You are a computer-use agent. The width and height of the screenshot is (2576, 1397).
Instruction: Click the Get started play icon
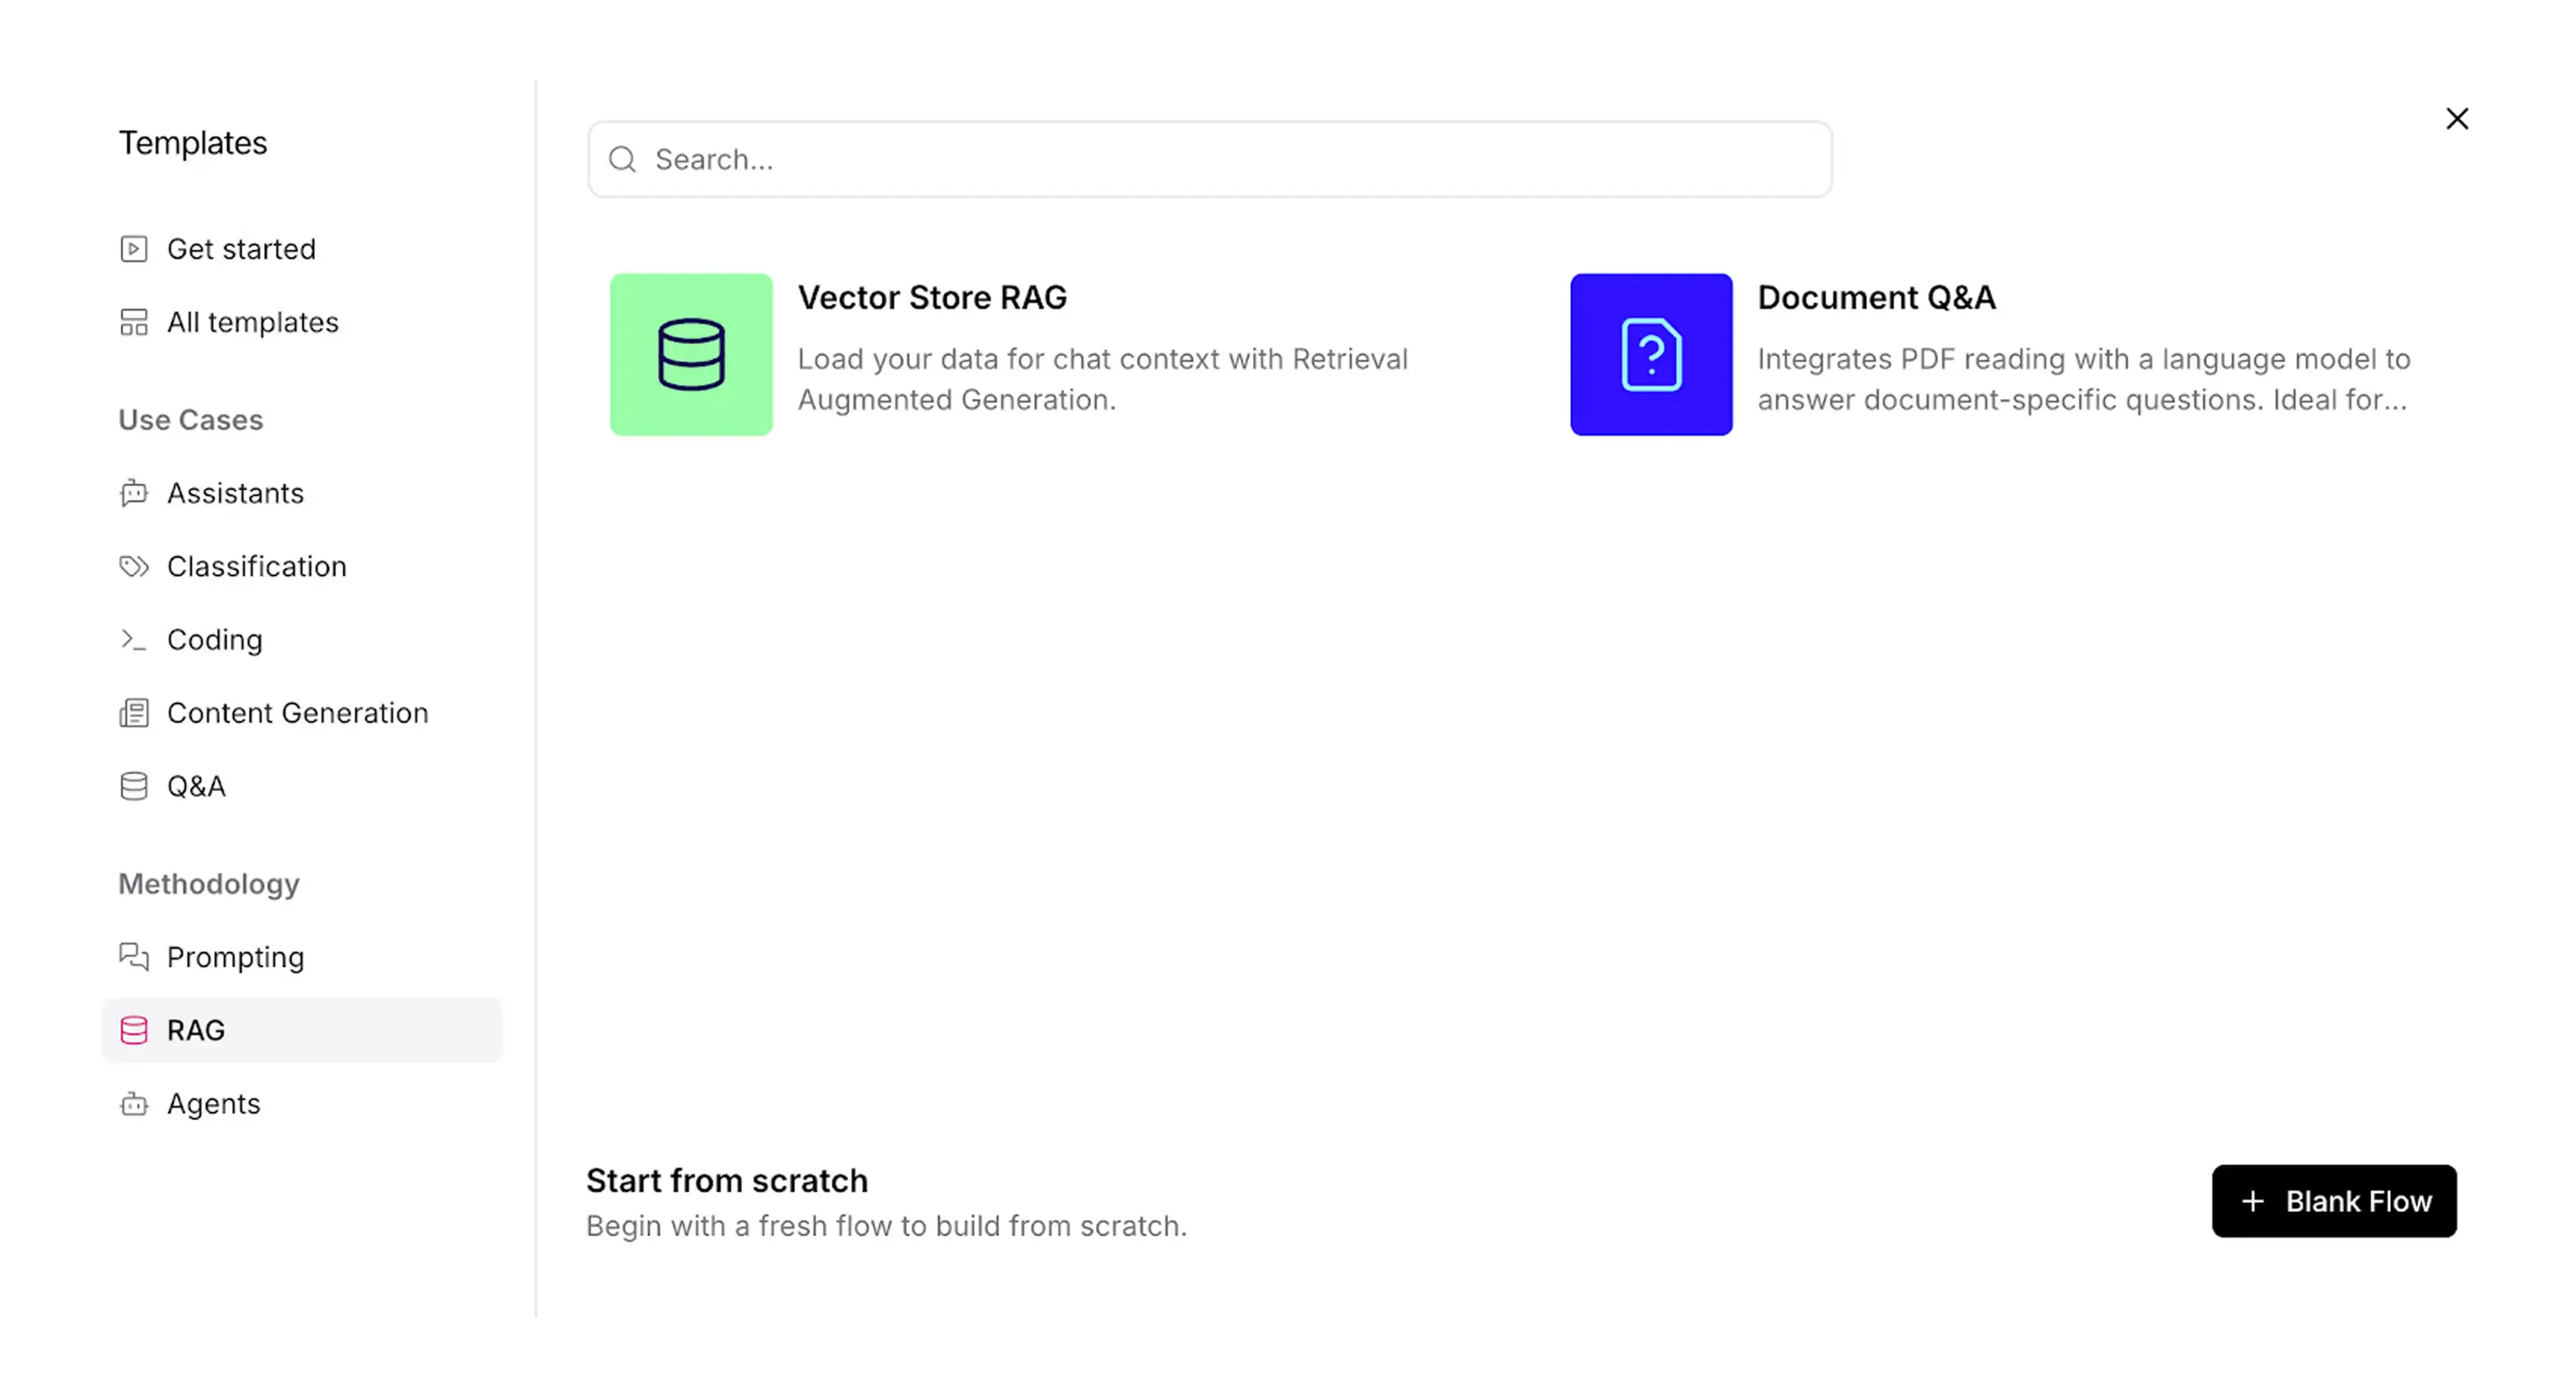134,249
